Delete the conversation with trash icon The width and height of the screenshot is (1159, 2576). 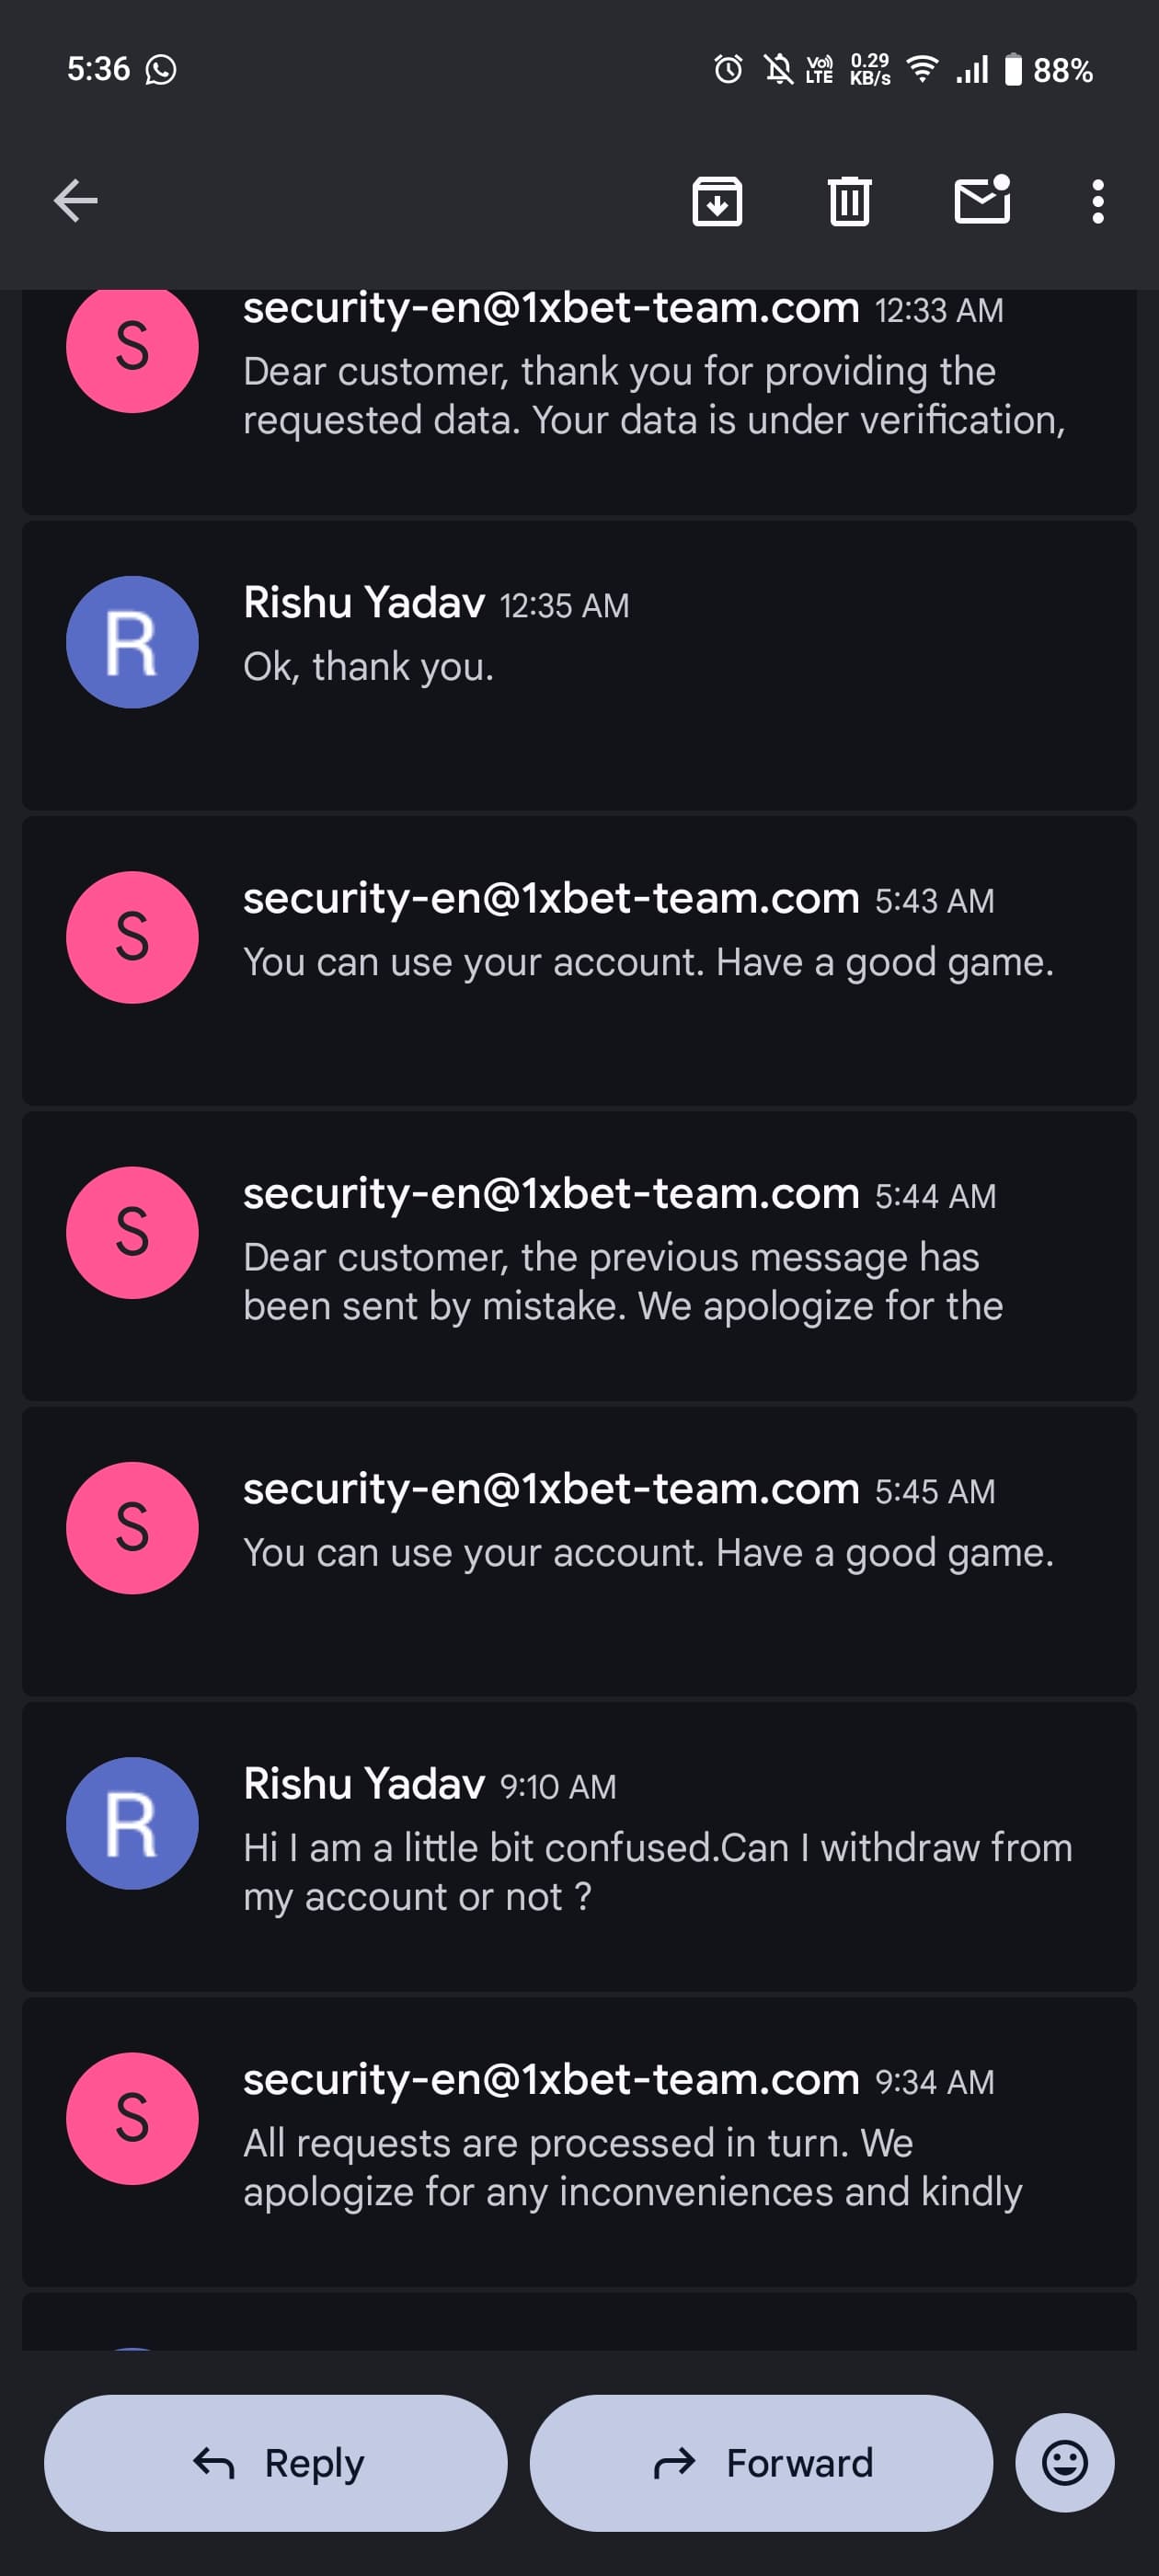point(849,201)
